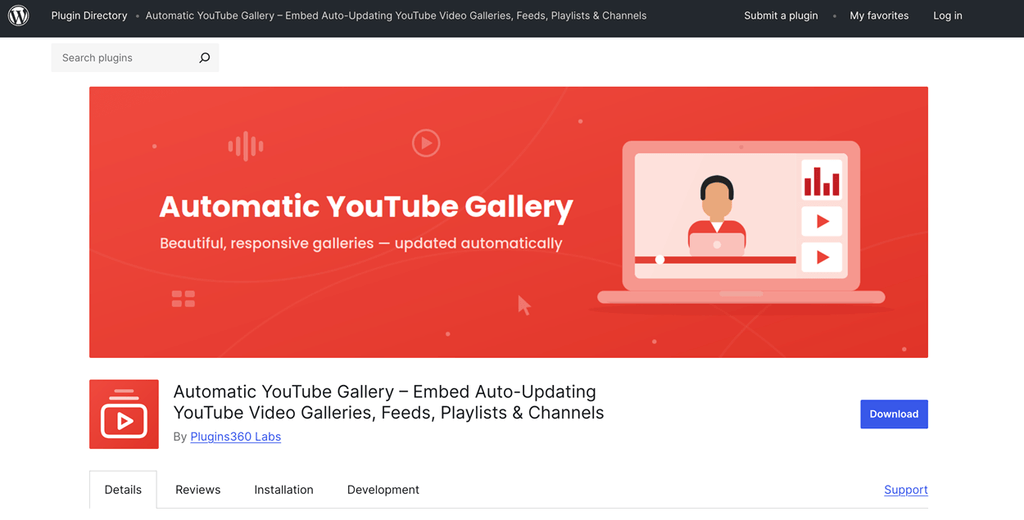Click the plugin title heading text
This screenshot has height=520, width=1024.
click(389, 402)
